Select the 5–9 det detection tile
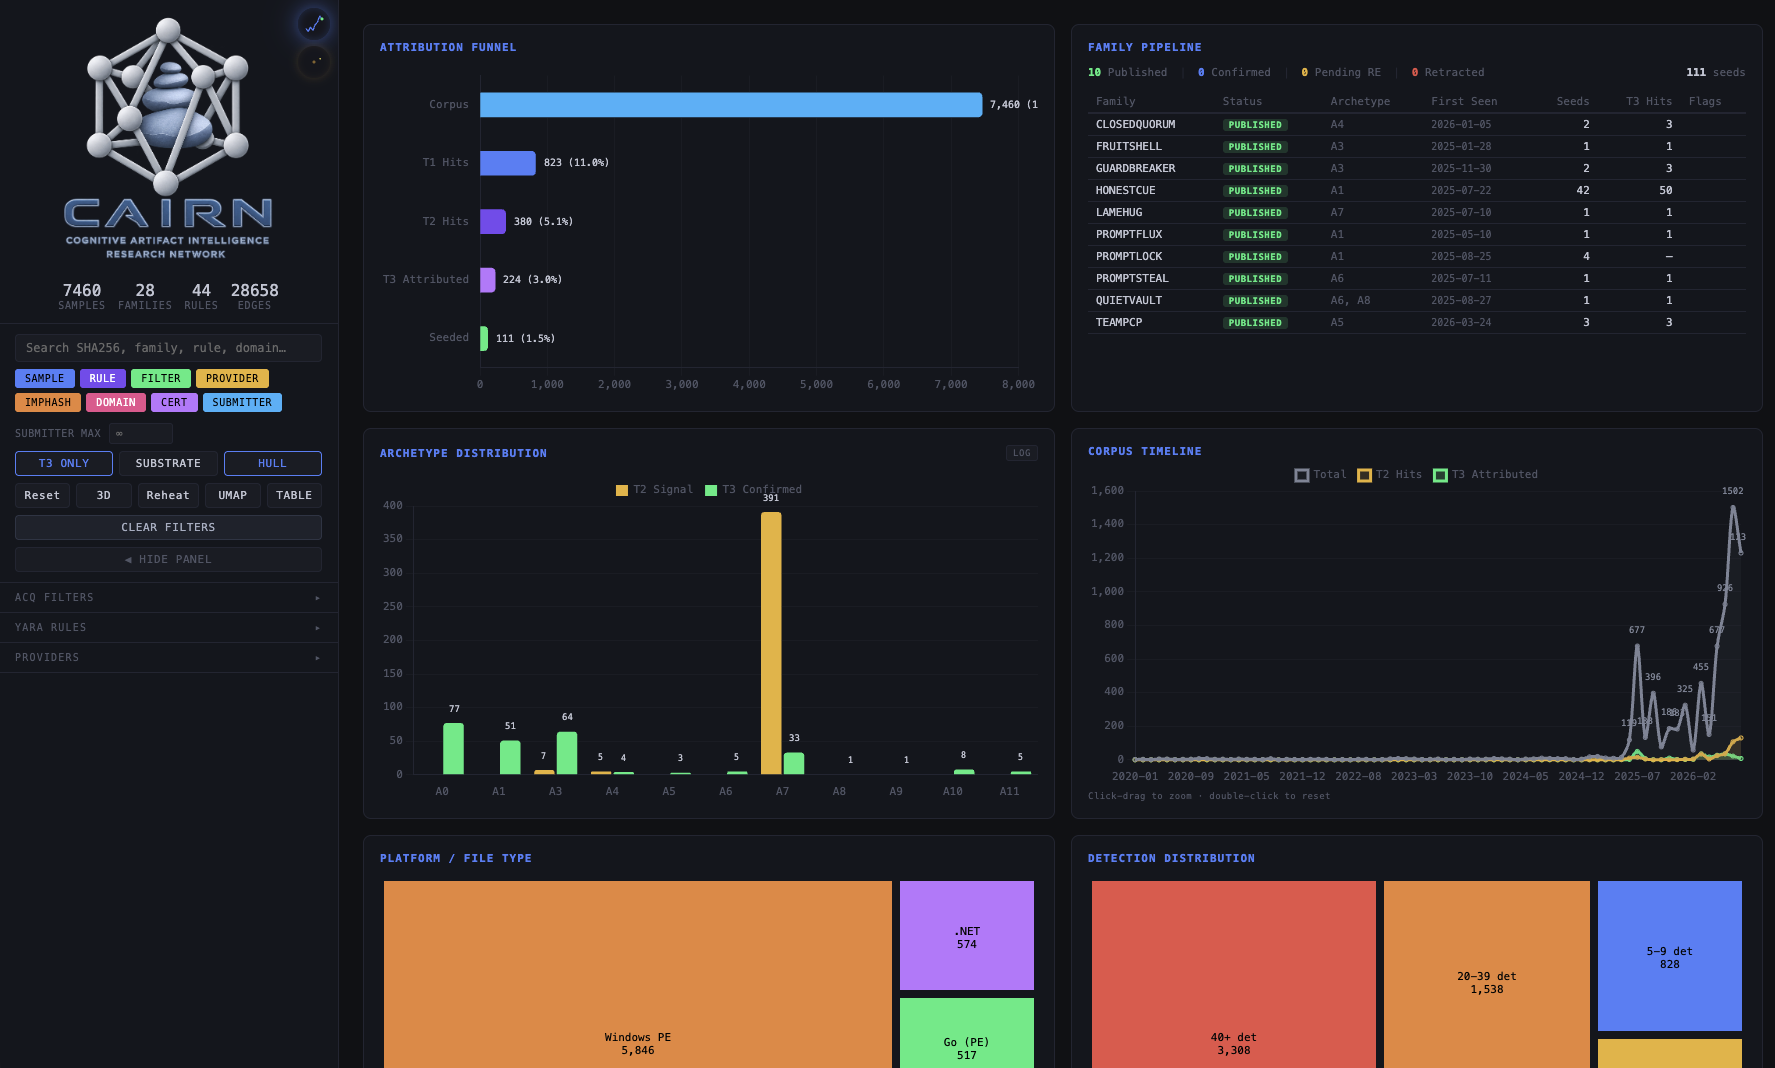Viewport: 1775px width, 1068px height. (1670, 956)
